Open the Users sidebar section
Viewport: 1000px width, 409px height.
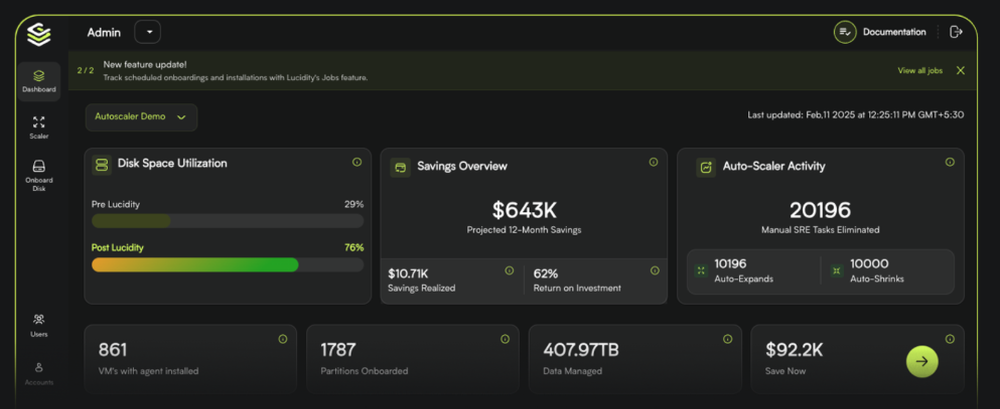tap(39, 324)
